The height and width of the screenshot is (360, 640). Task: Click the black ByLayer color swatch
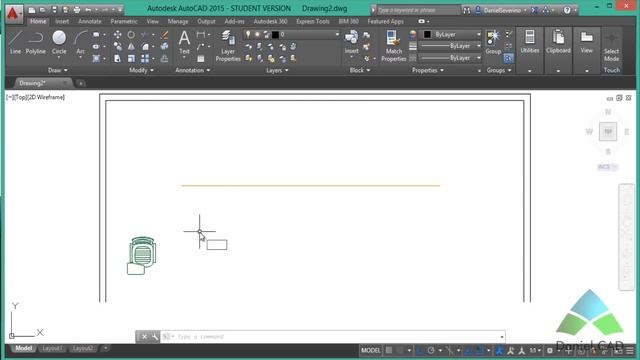427,35
